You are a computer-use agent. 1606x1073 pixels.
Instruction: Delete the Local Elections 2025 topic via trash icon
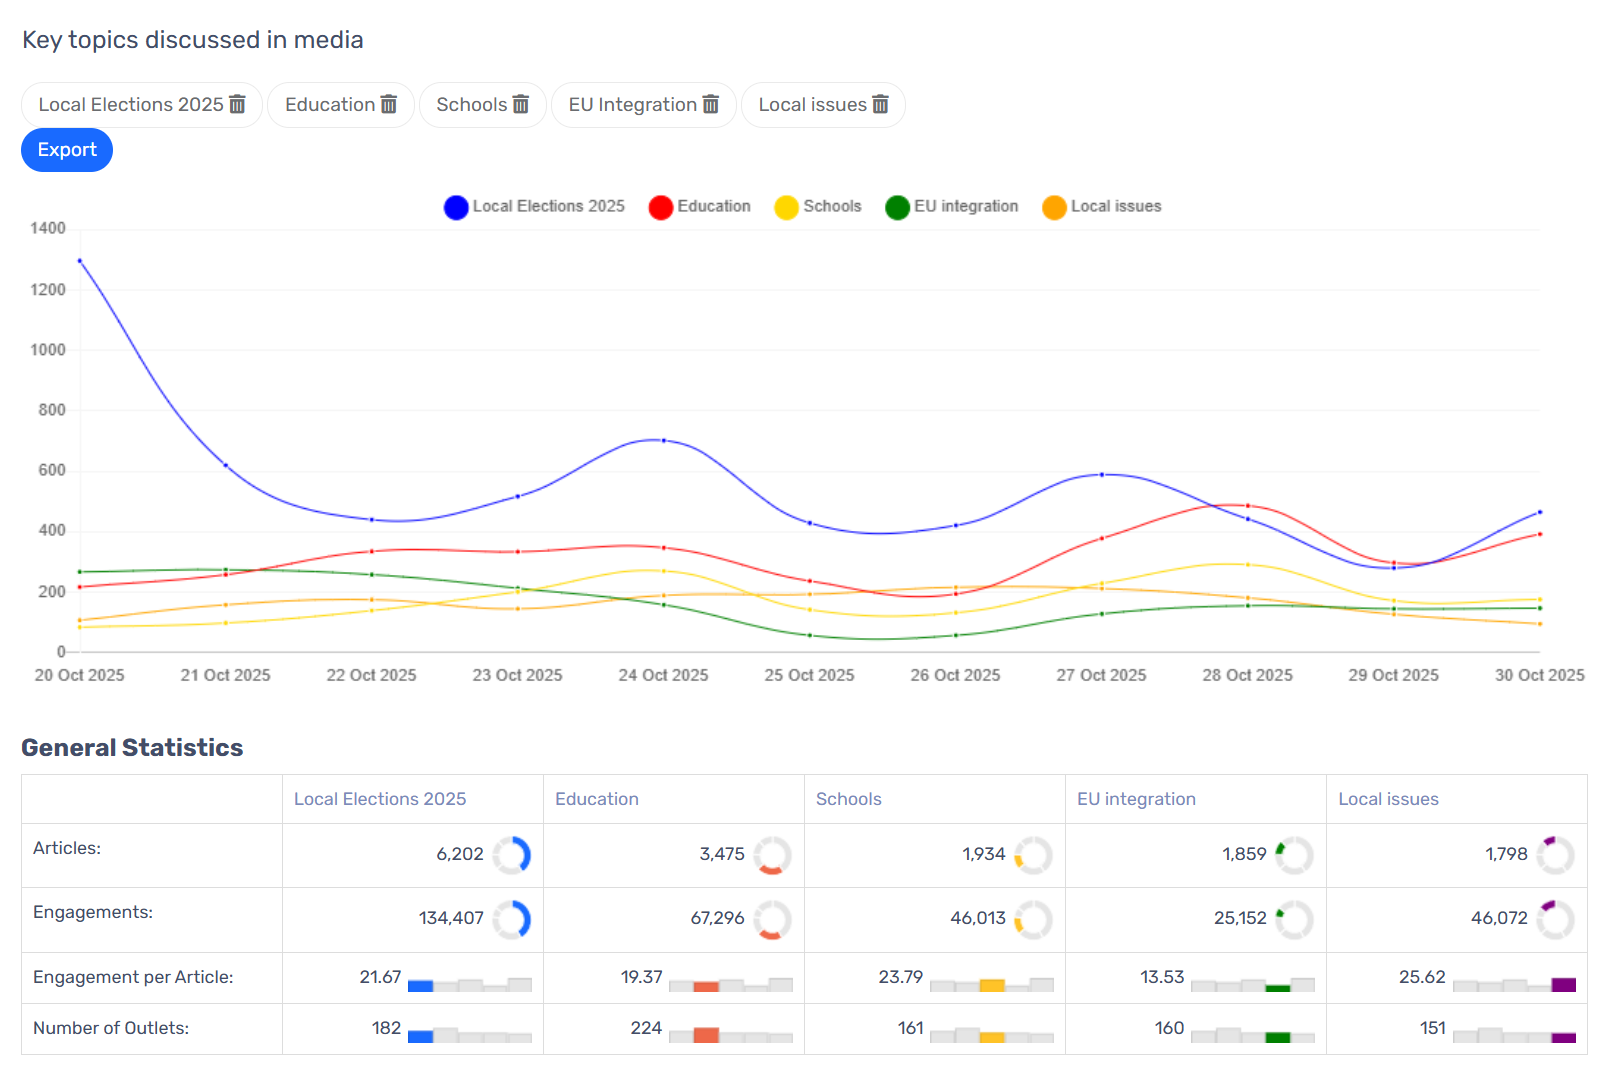point(237,105)
